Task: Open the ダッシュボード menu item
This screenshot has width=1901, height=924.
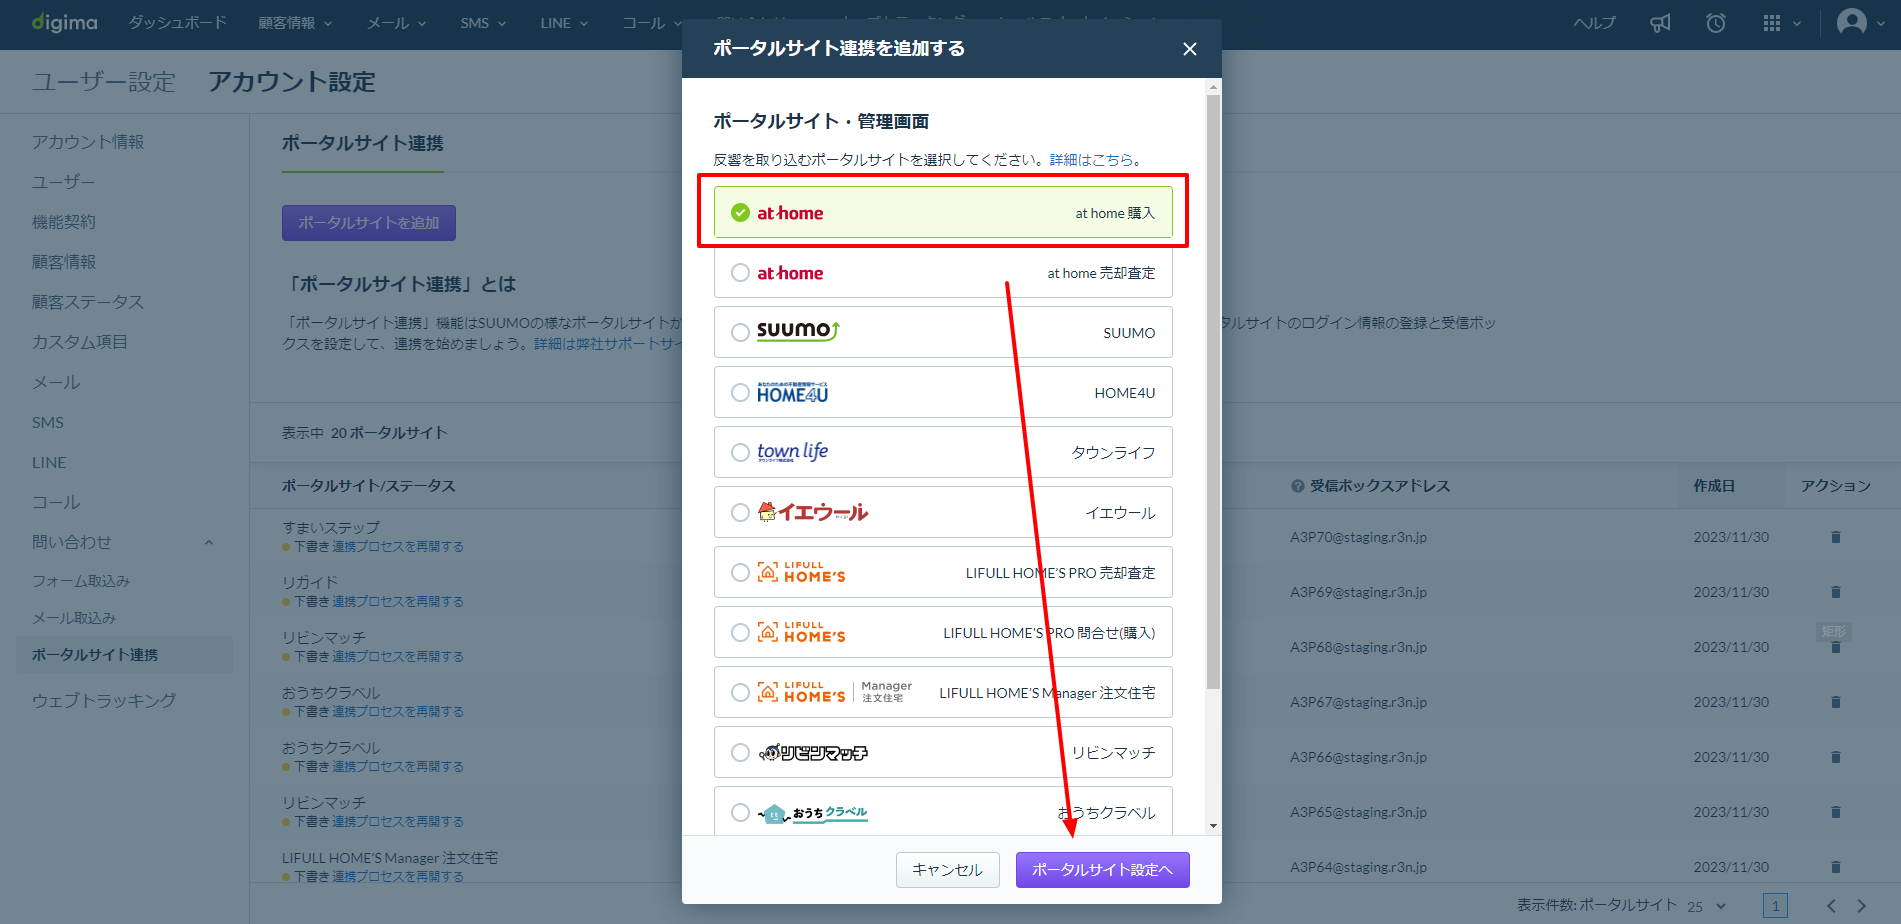Action: pyautogui.click(x=177, y=22)
